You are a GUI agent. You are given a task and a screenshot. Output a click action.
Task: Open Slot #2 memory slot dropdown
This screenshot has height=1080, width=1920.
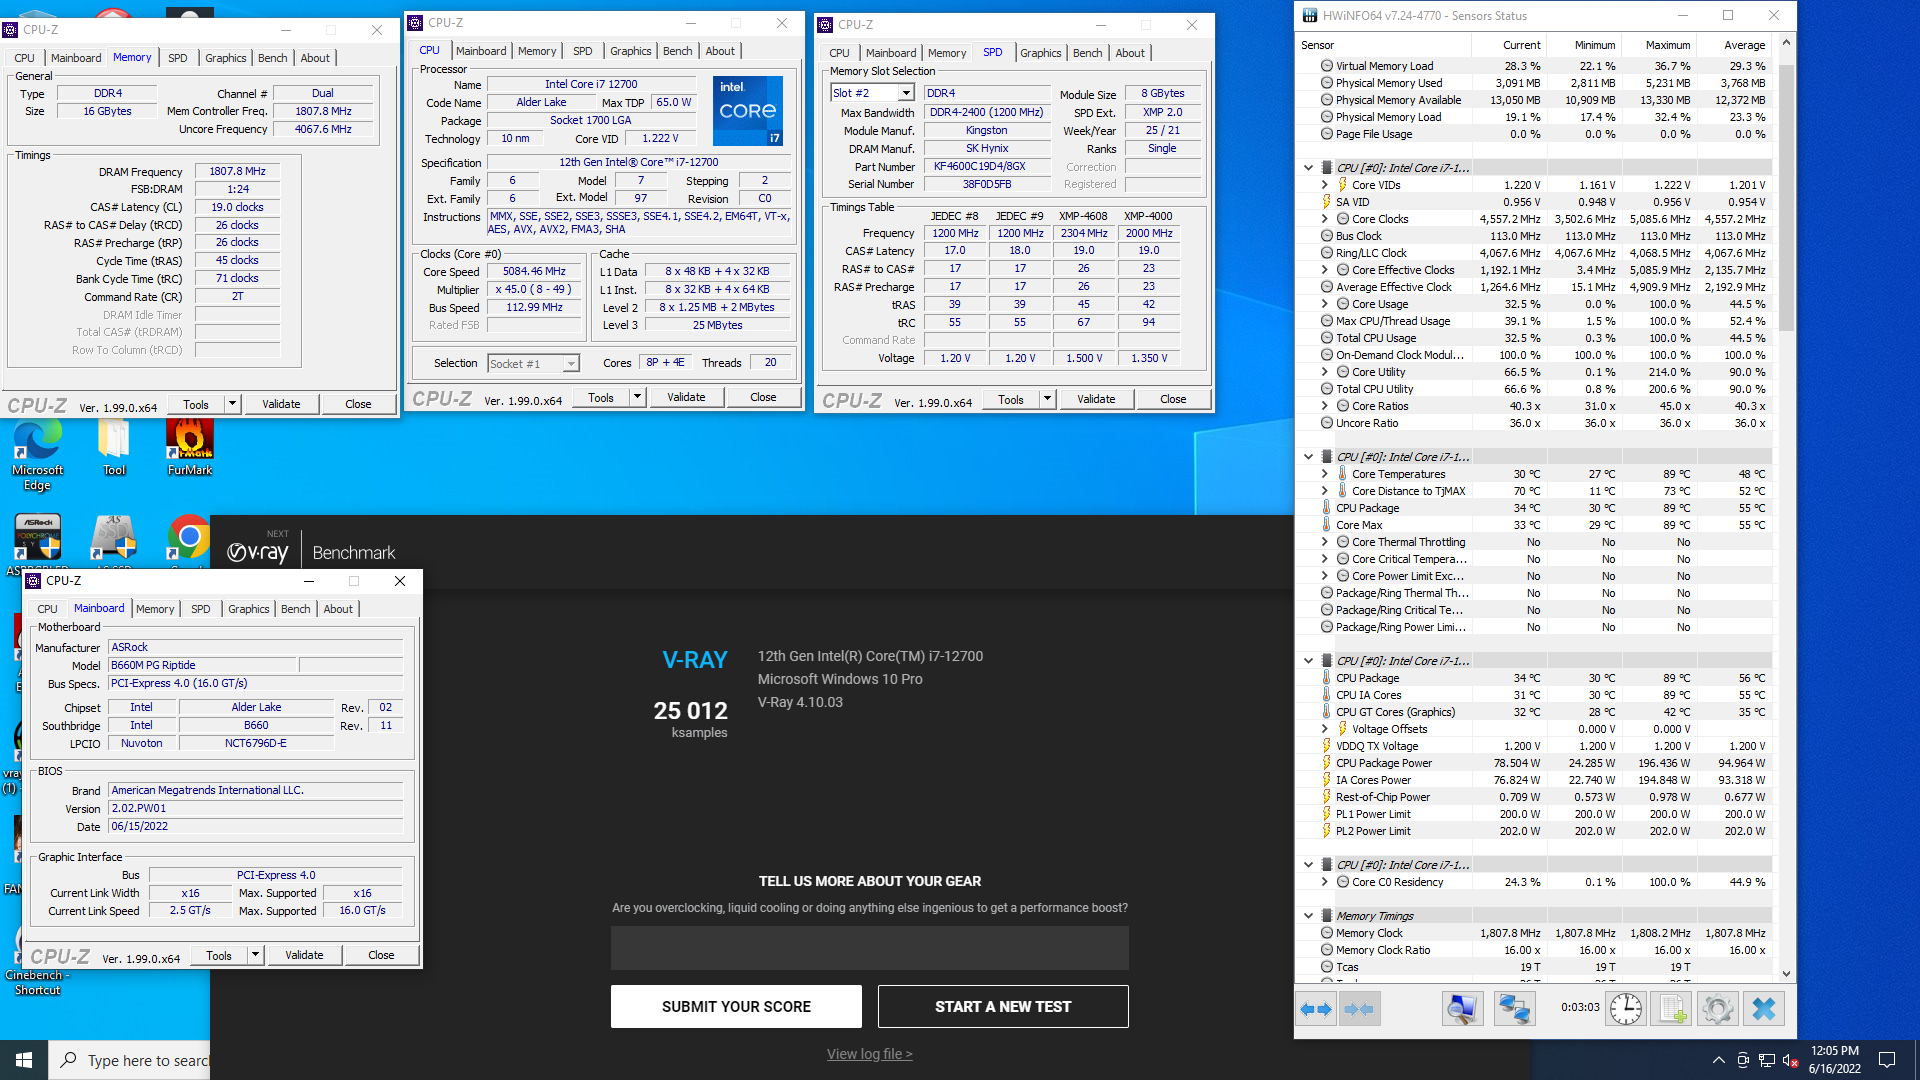click(906, 93)
